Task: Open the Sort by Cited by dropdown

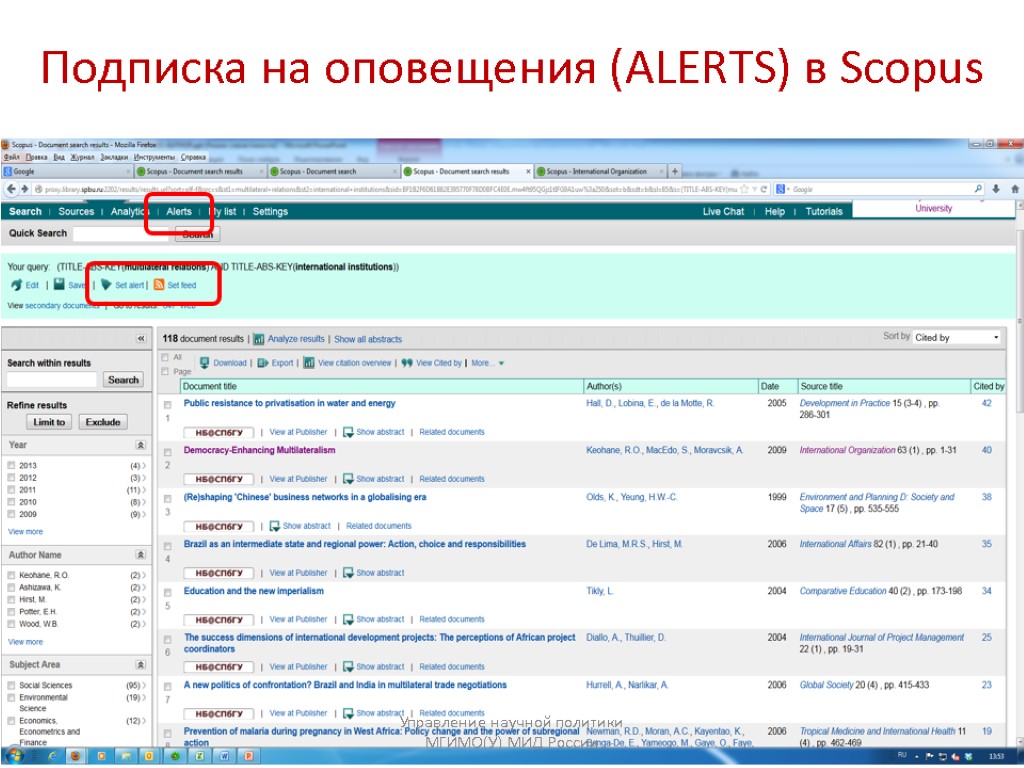Action: (x=957, y=338)
